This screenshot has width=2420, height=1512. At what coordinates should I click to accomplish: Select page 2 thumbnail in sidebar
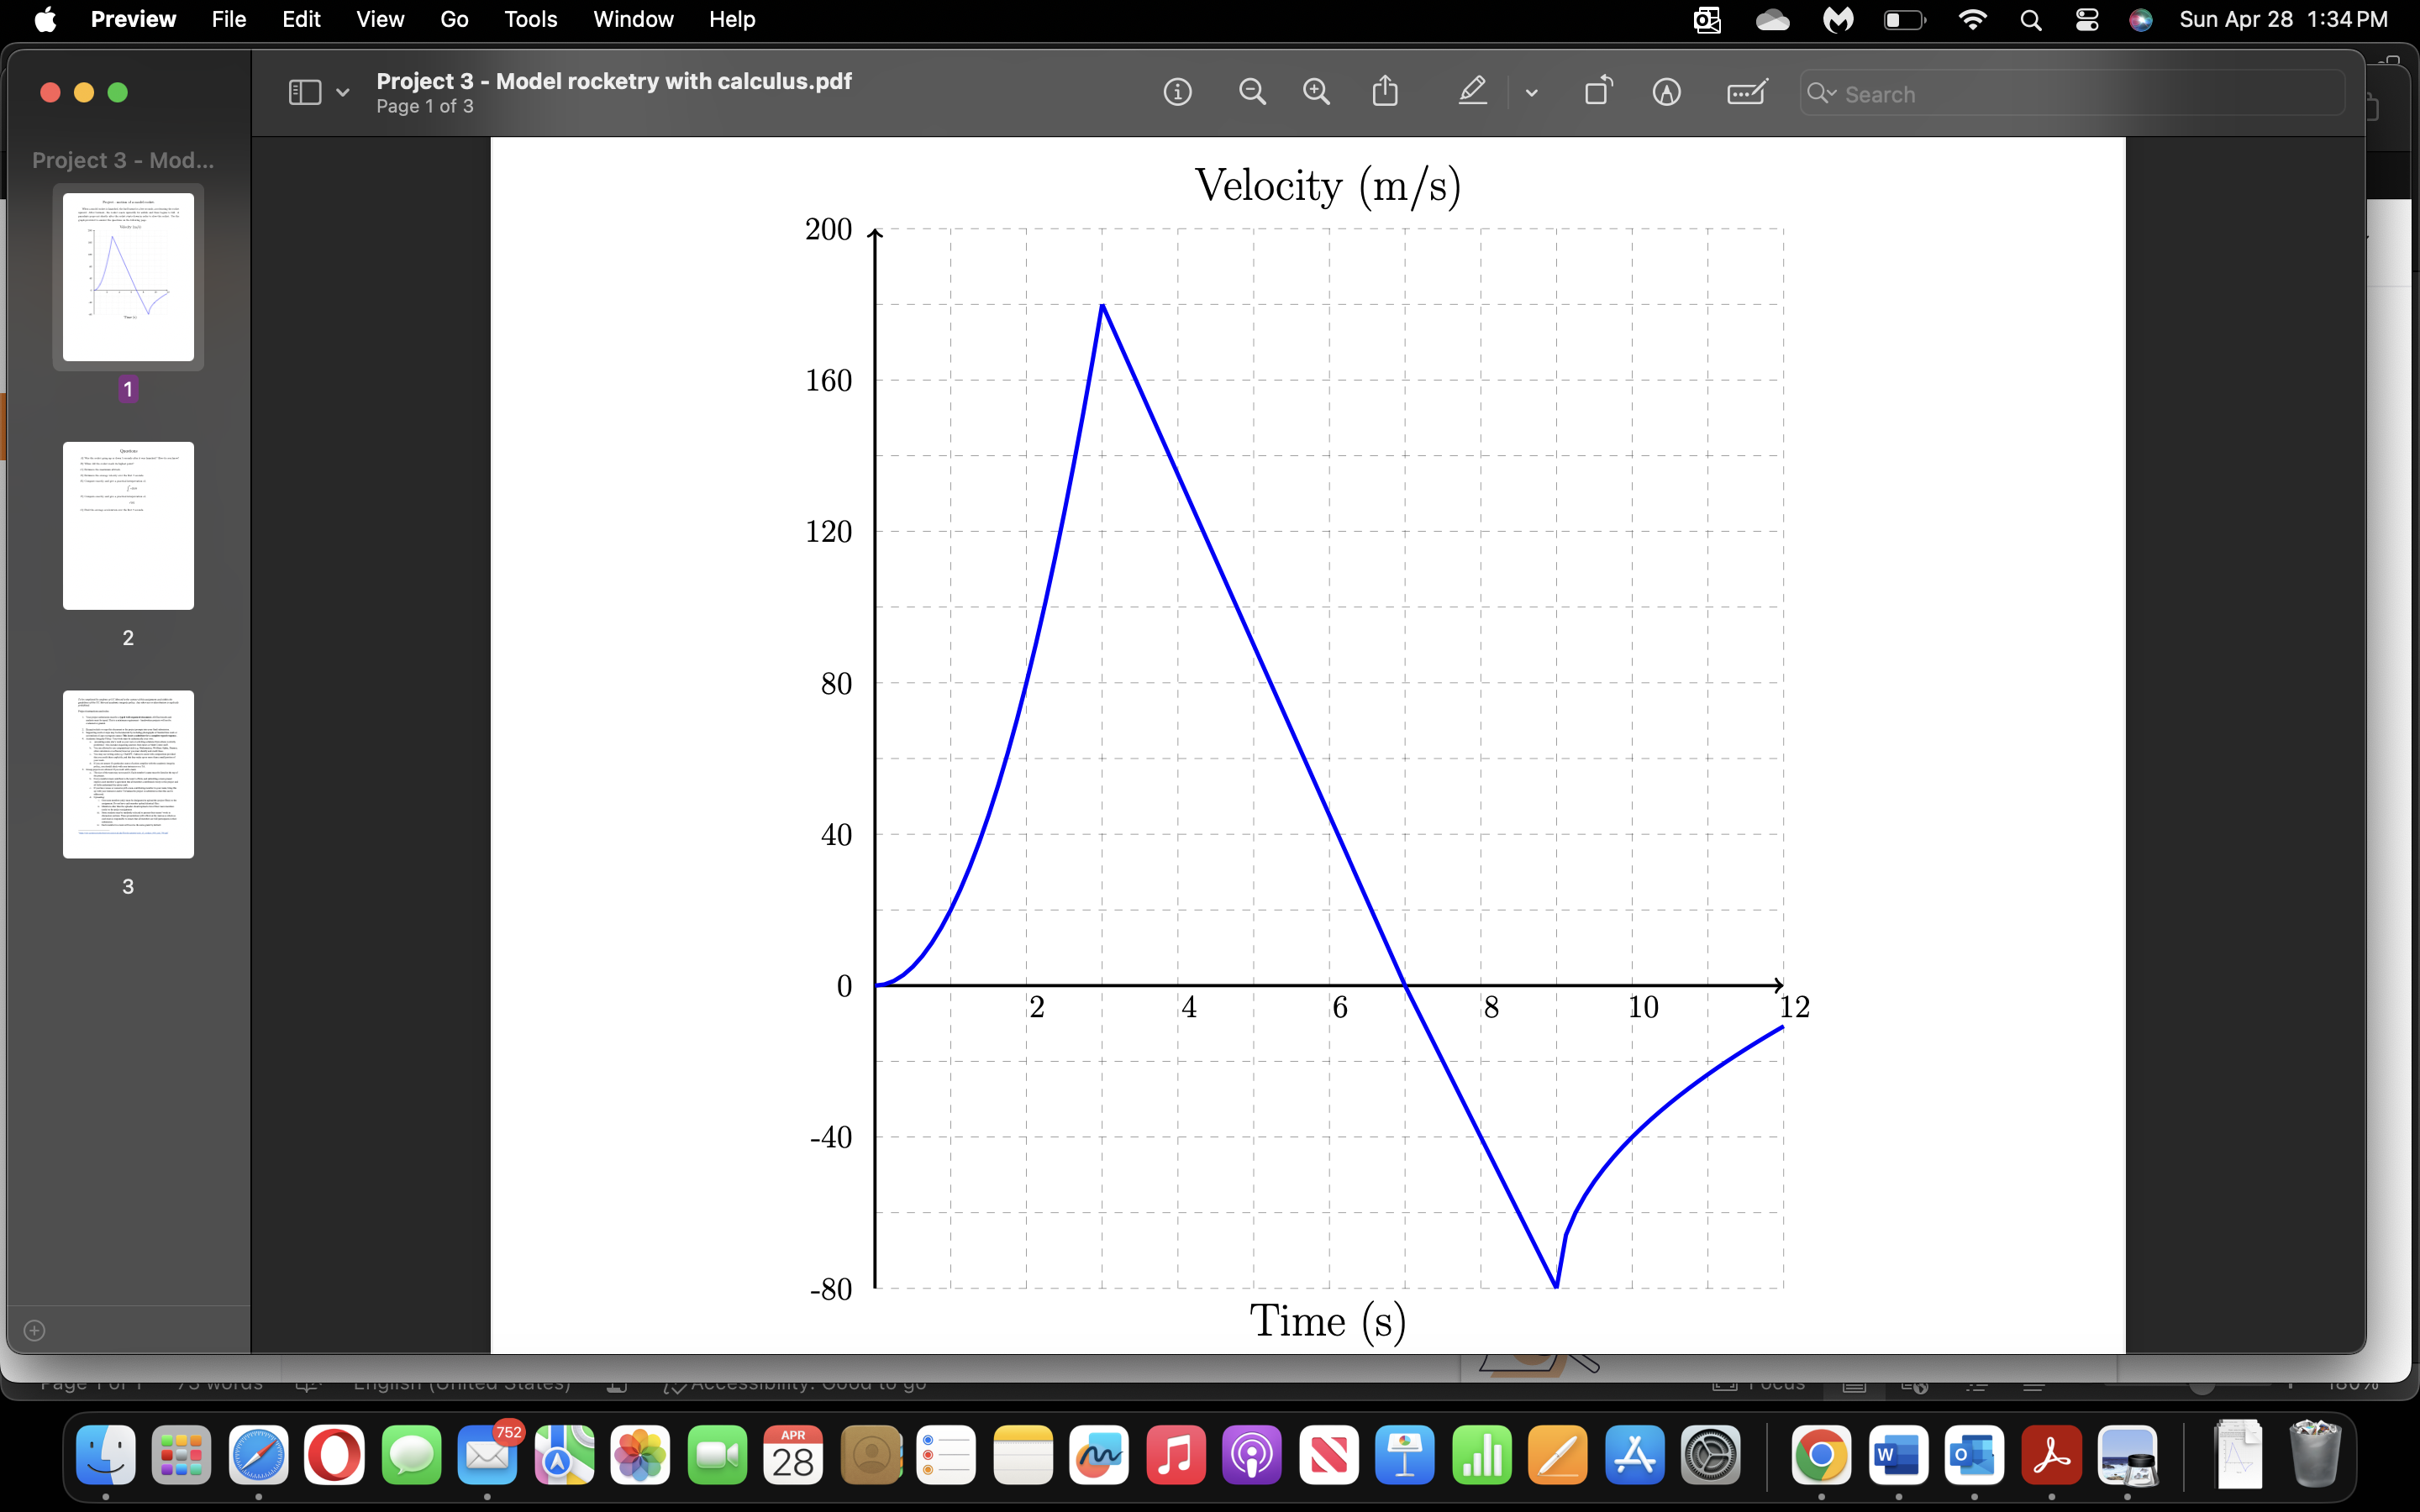tap(128, 526)
